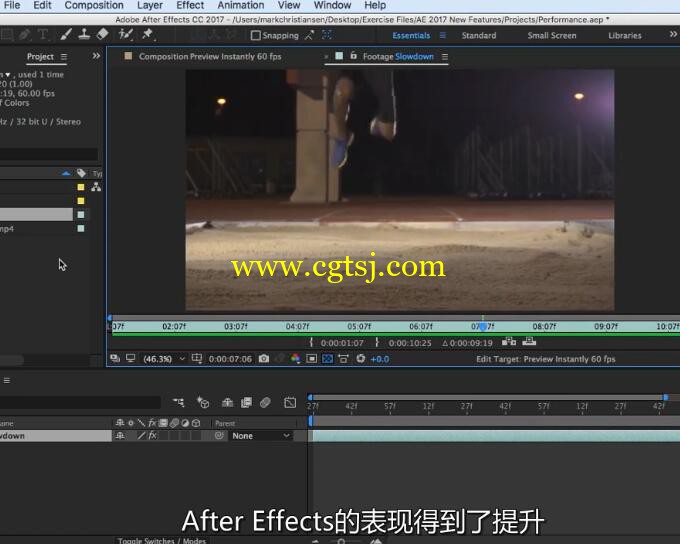Adjust the exposure value +0.0
This screenshot has height=544, width=680.
pos(379,359)
